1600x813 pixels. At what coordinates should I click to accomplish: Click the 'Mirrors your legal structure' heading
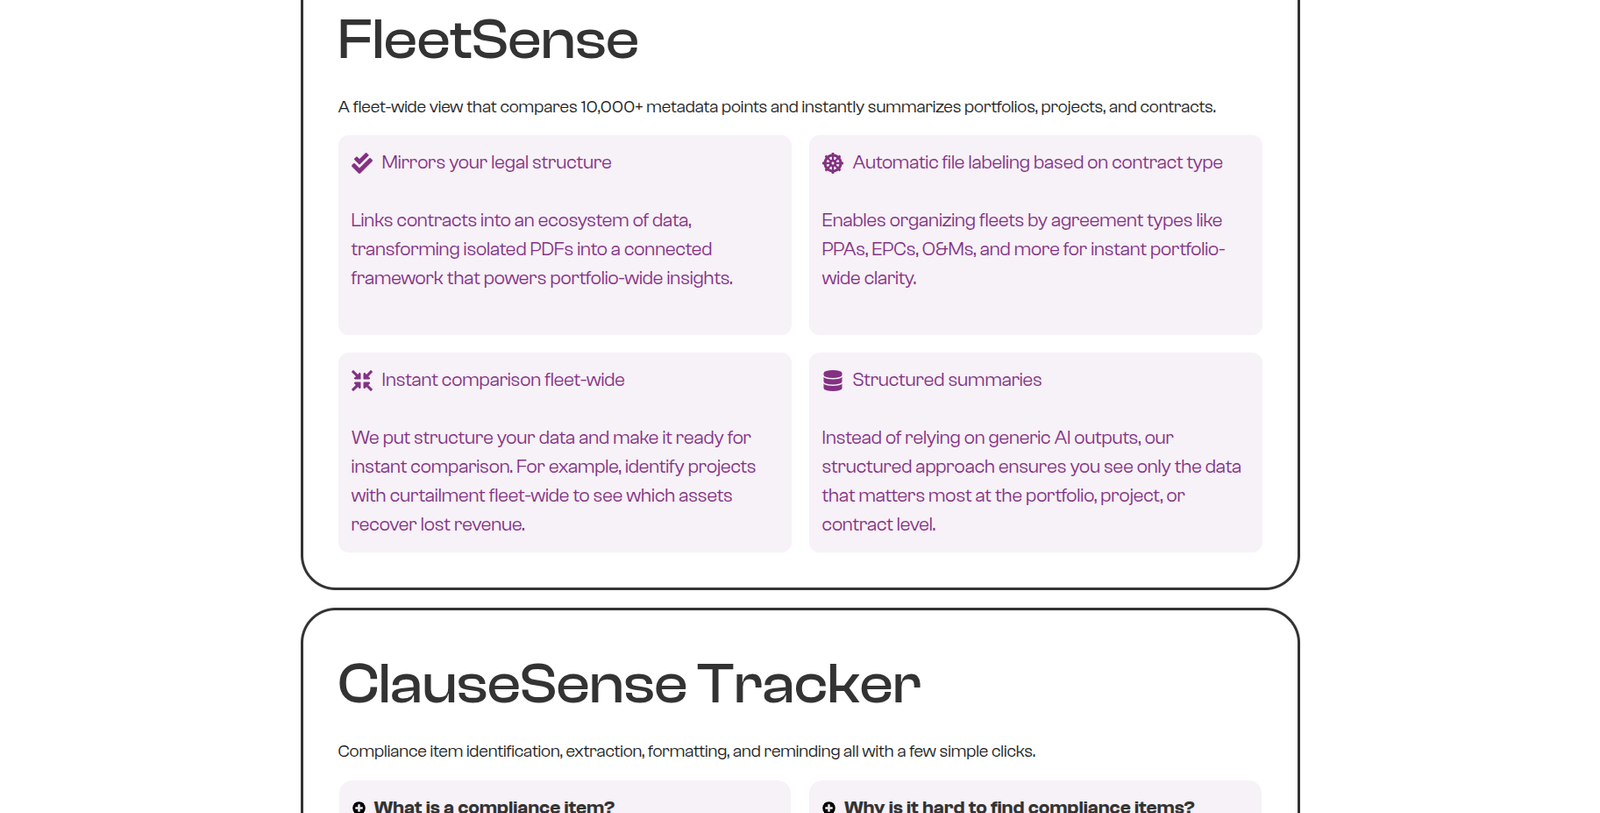pos(496,163)
